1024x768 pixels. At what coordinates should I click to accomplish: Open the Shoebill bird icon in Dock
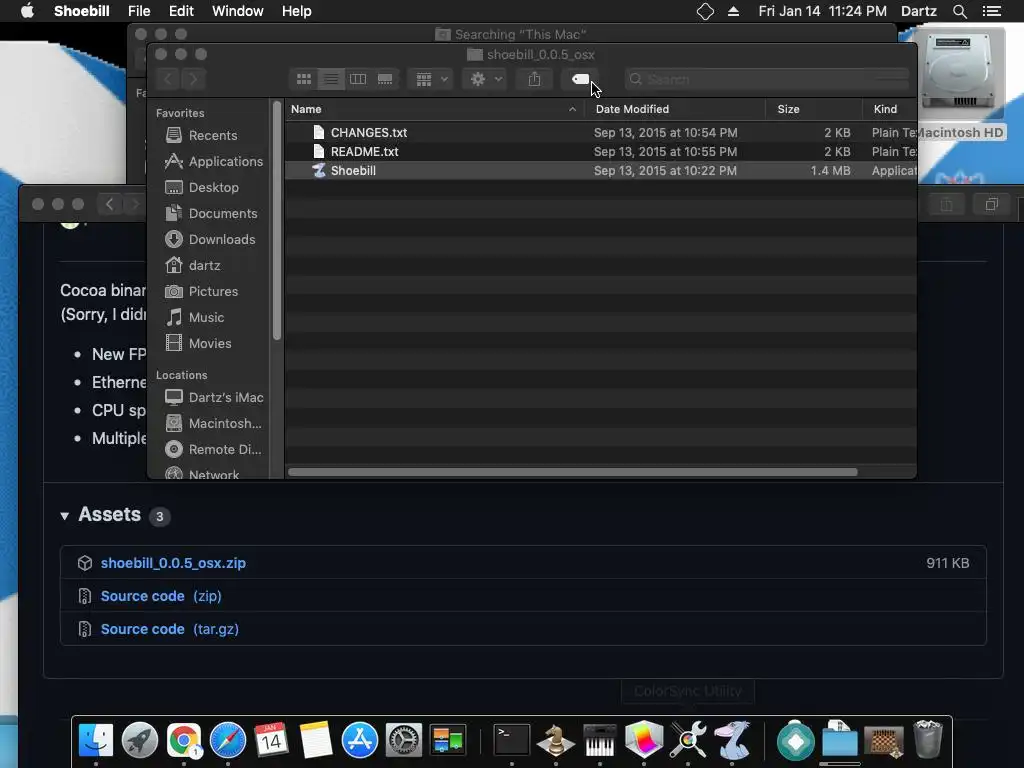click(x=732, y=741)
